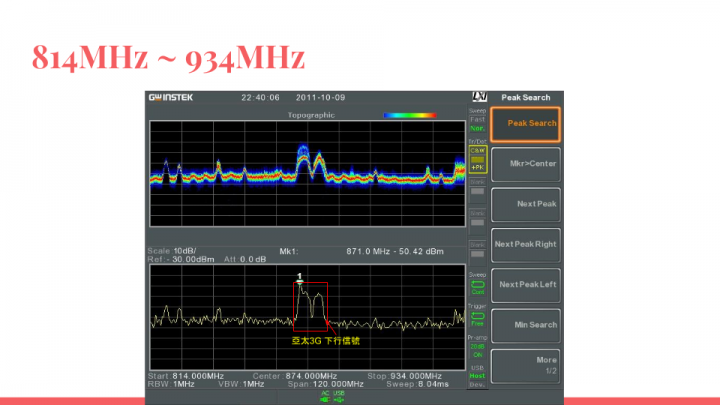
Task: Open More 1/2 softkey page
Action: 526,366
